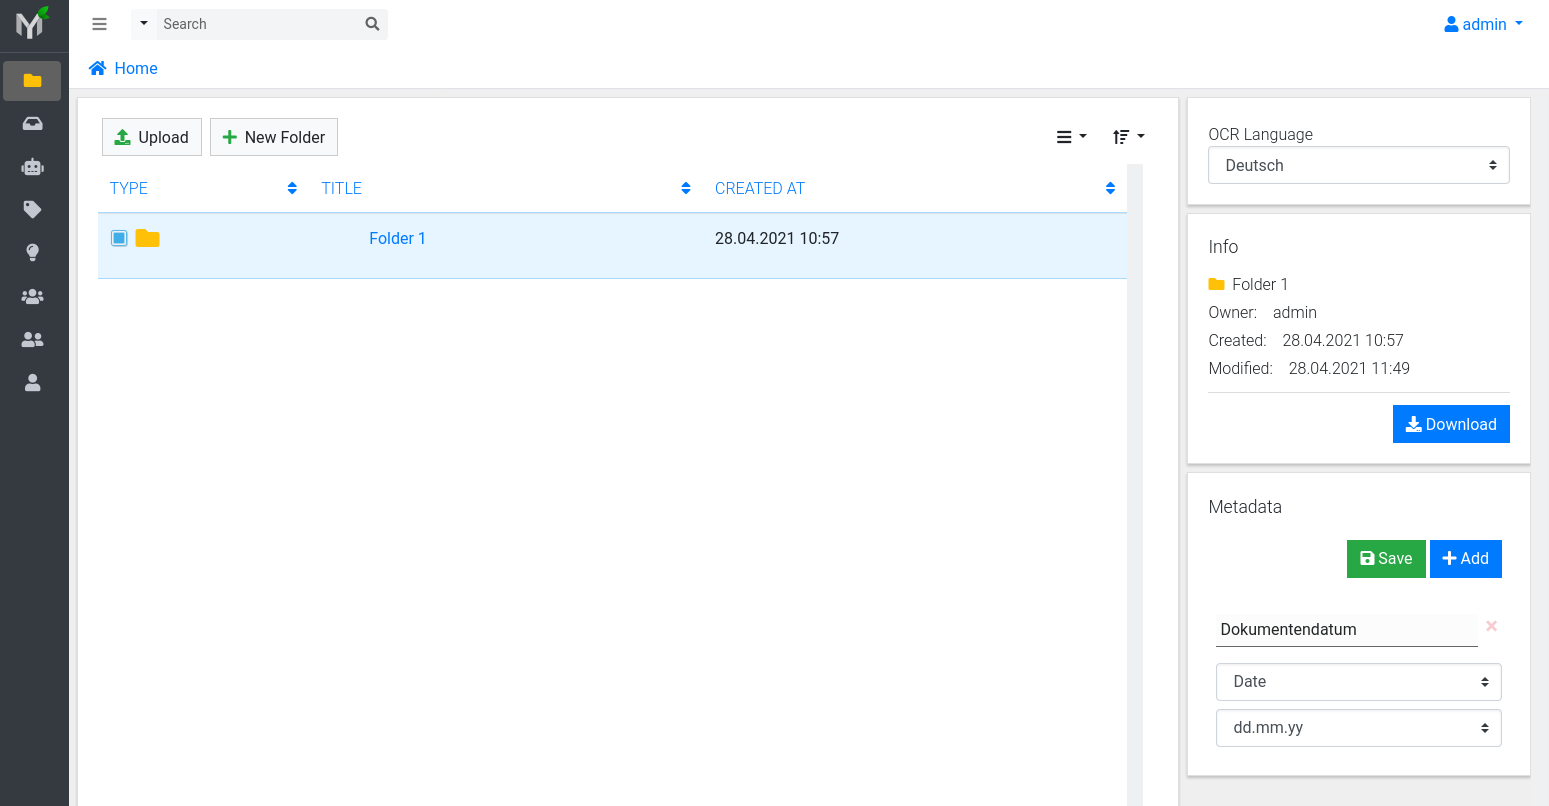
Task: Toggle the hamburger menu icon
Action: [99, 24]
